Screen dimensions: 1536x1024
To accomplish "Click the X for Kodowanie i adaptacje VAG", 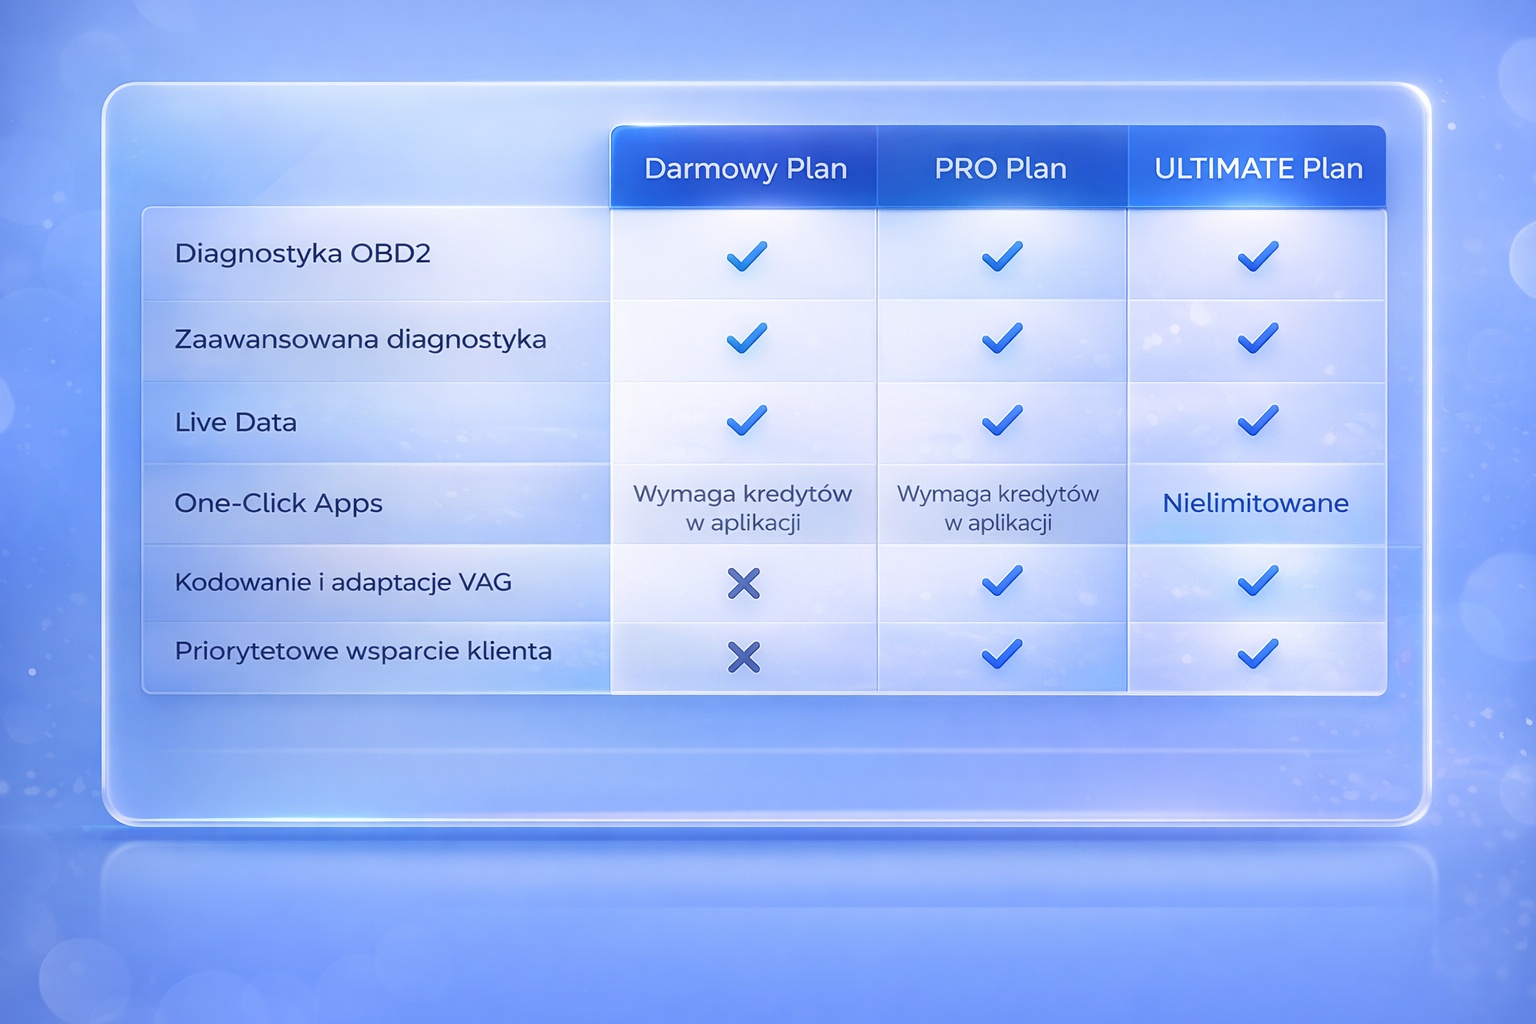I will pos(744,583).
